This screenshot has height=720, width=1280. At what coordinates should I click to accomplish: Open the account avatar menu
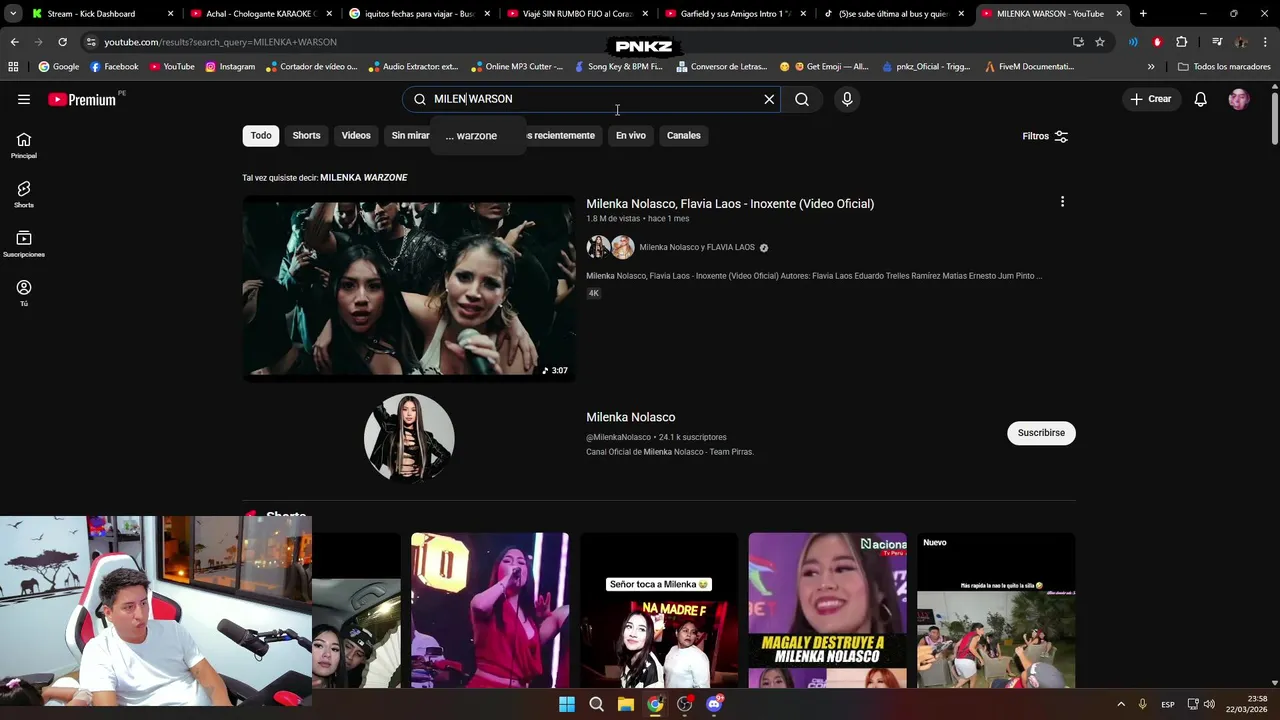click(1239, 99)
